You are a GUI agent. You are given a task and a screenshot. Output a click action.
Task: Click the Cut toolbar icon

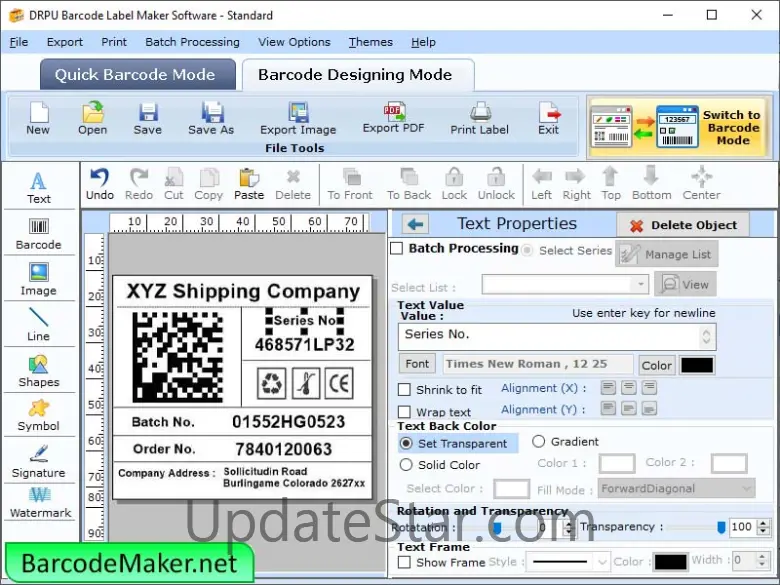coord(174,184)
